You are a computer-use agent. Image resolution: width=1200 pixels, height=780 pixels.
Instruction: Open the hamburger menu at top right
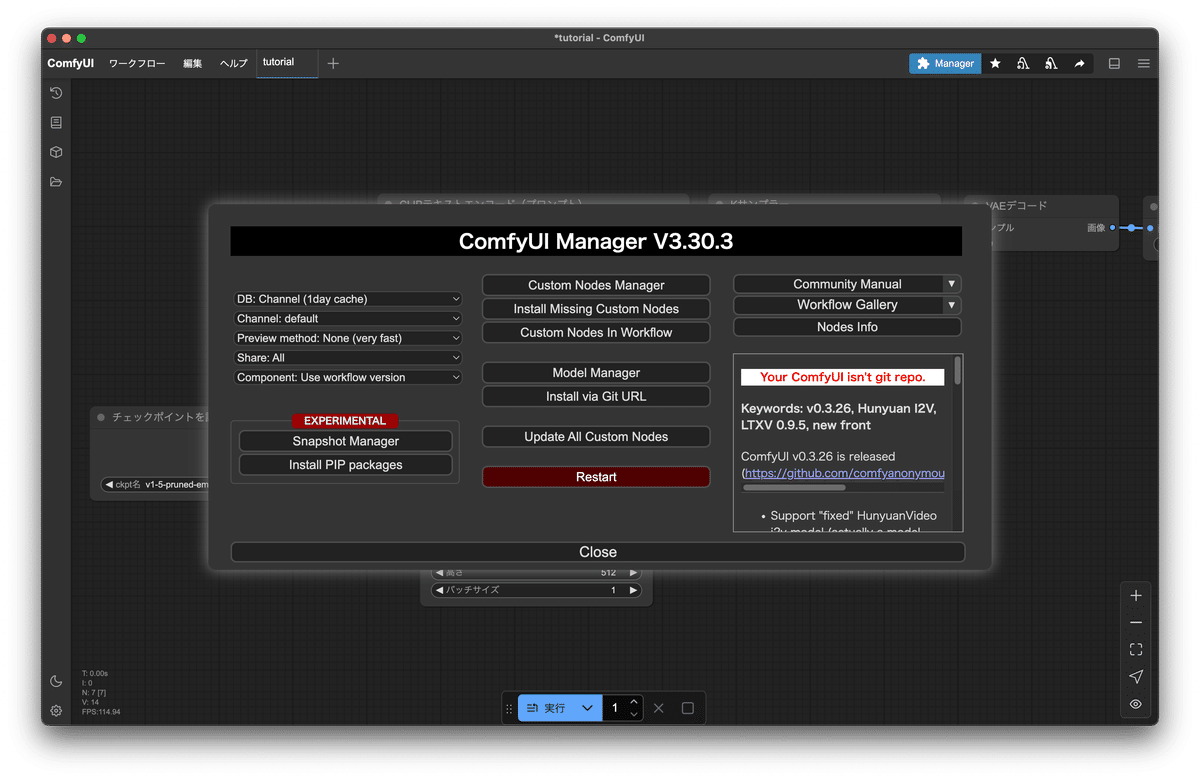[1143, 63]
